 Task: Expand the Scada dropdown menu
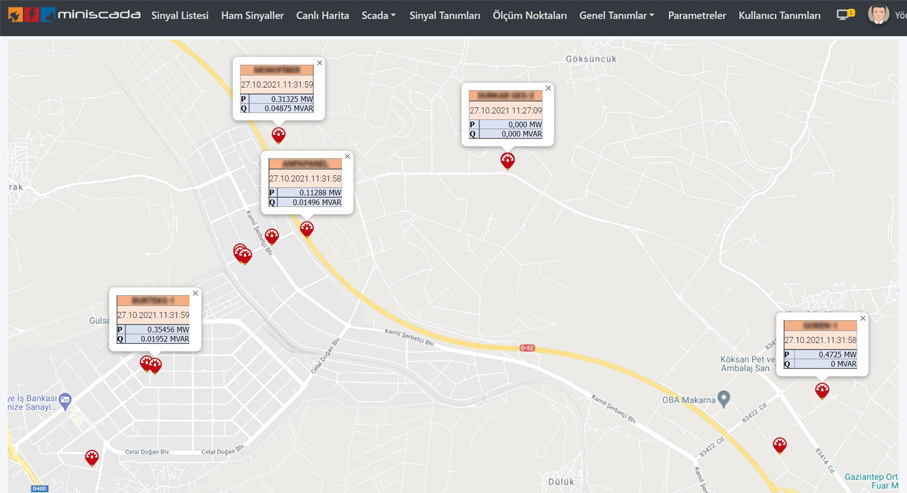point(378,16)
